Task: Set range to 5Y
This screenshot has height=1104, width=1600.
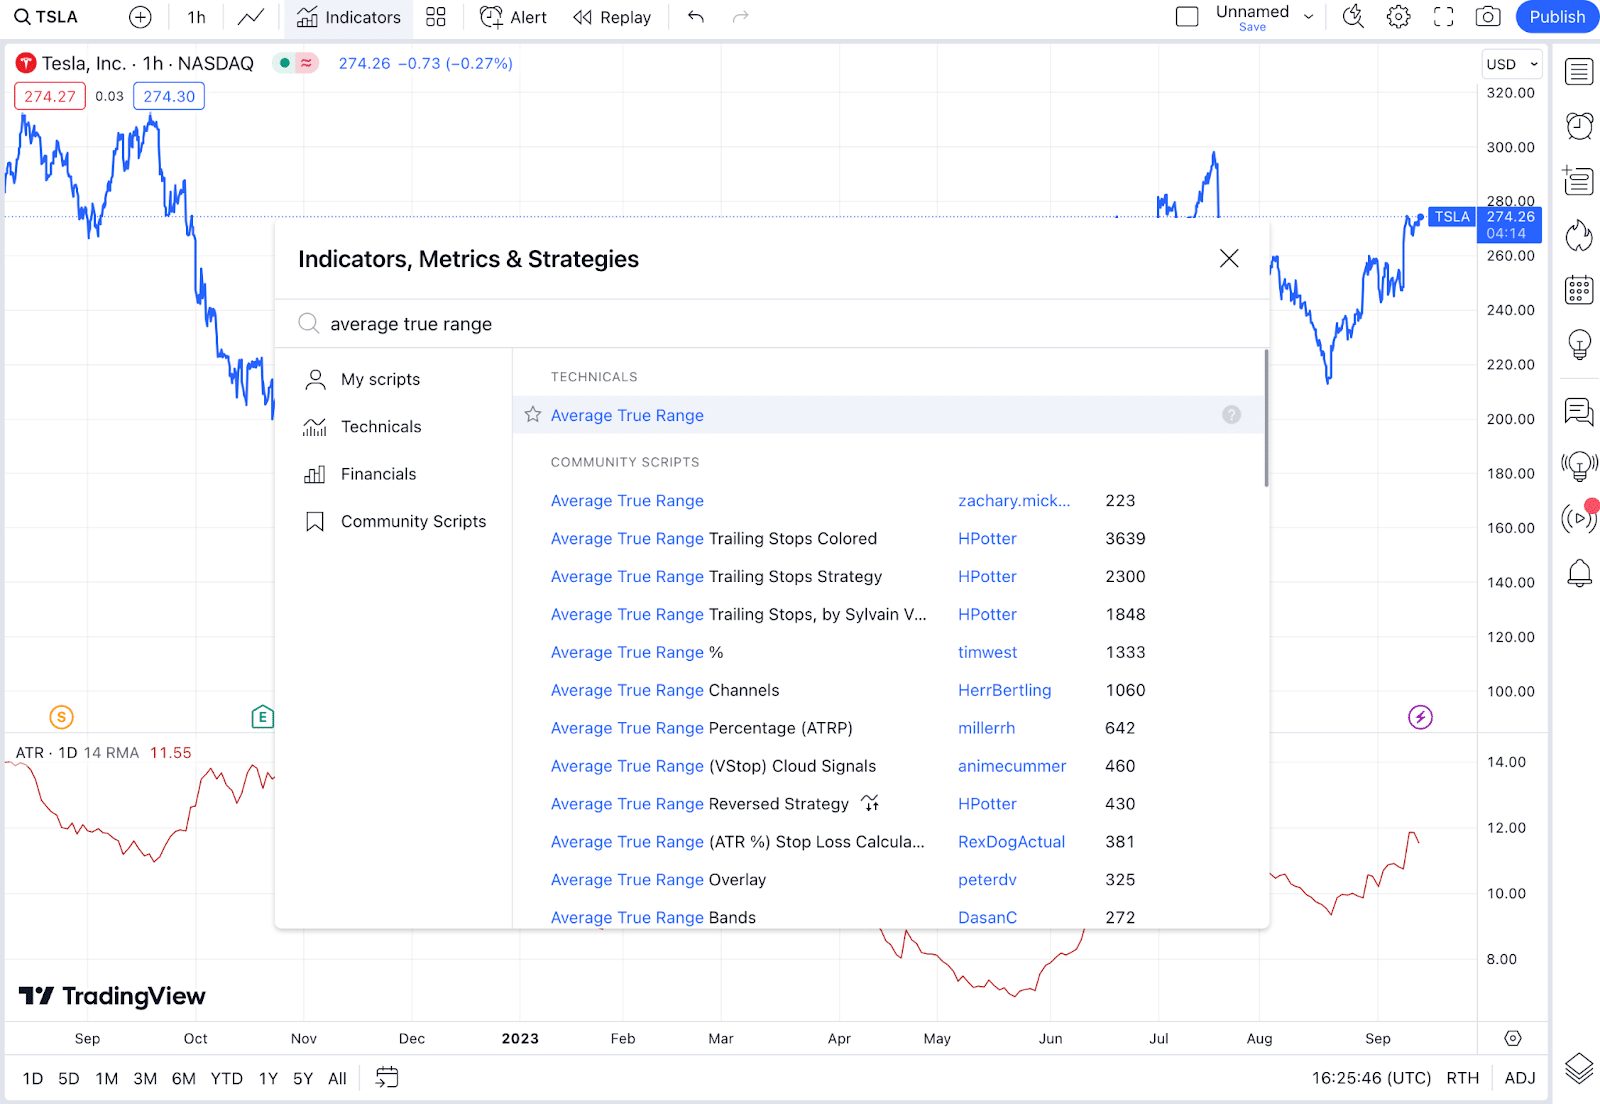Action: (x=303, y=1079)
